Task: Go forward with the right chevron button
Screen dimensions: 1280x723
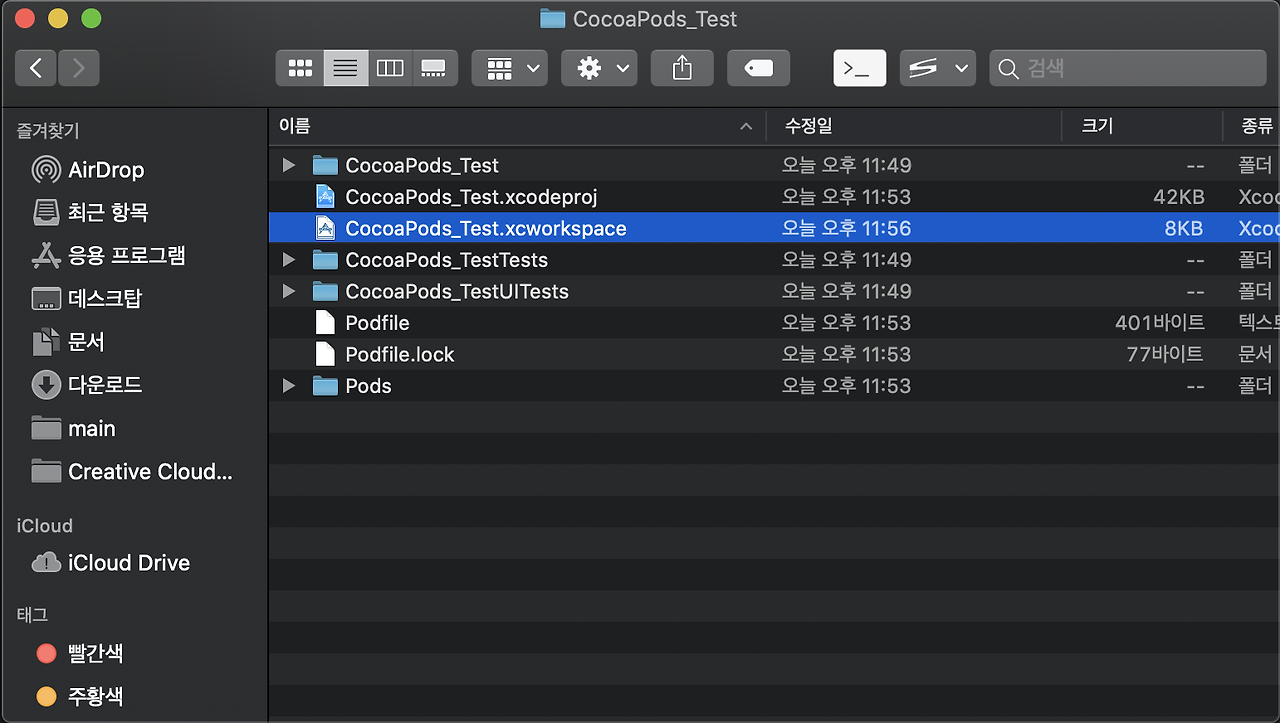Action: tap(79, 68)
